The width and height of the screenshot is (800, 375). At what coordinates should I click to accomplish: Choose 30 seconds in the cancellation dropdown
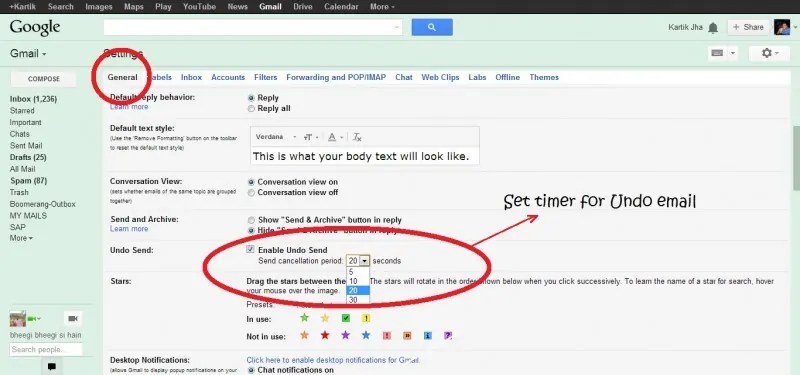point(358,300)
